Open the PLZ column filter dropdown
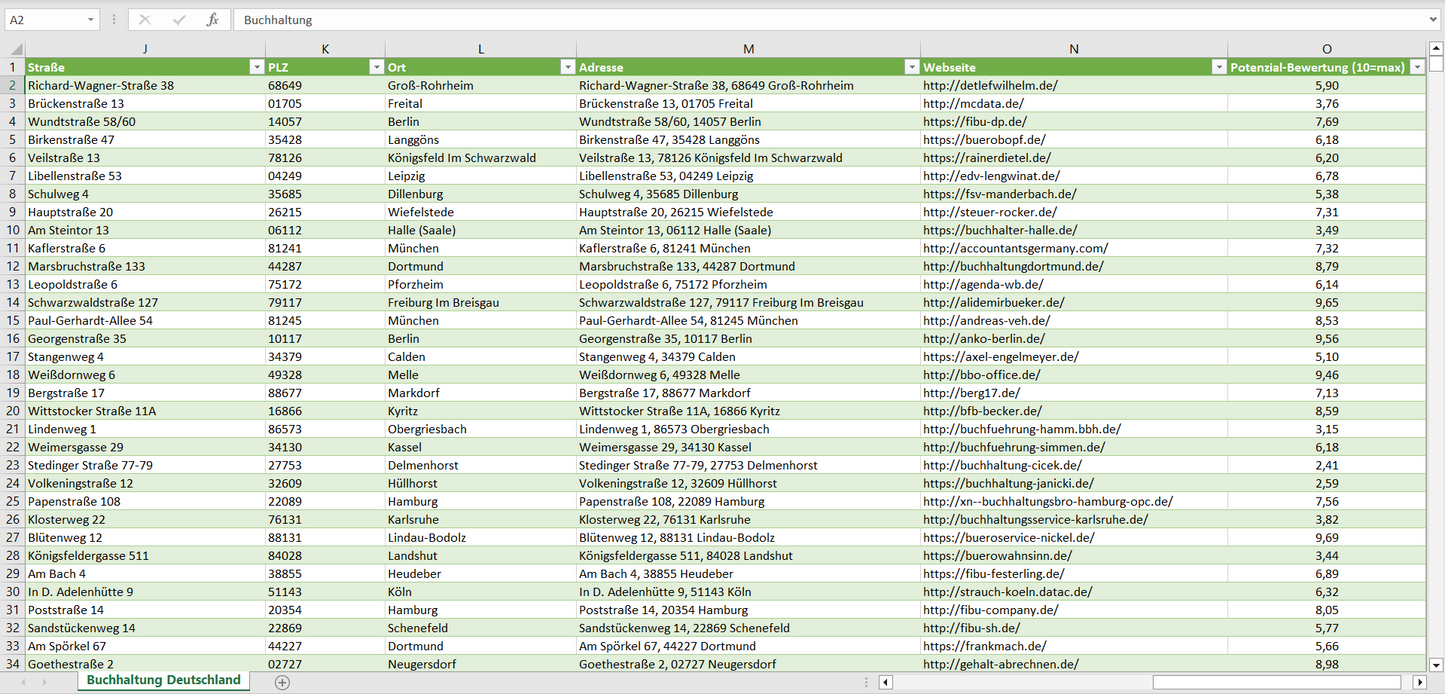1445x694 pixels. pos(376,67)
